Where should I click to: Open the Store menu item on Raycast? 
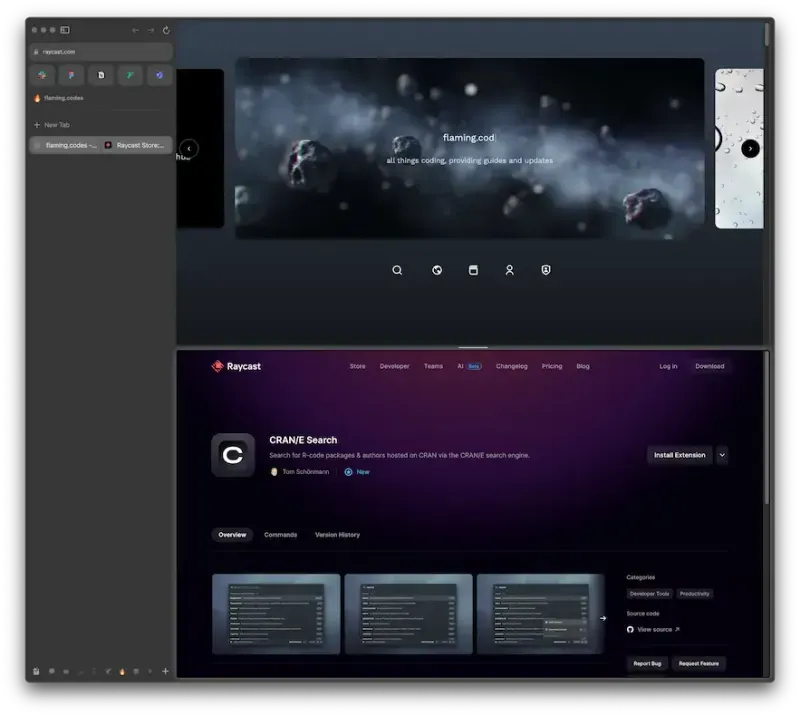click(x=358, y=366)
